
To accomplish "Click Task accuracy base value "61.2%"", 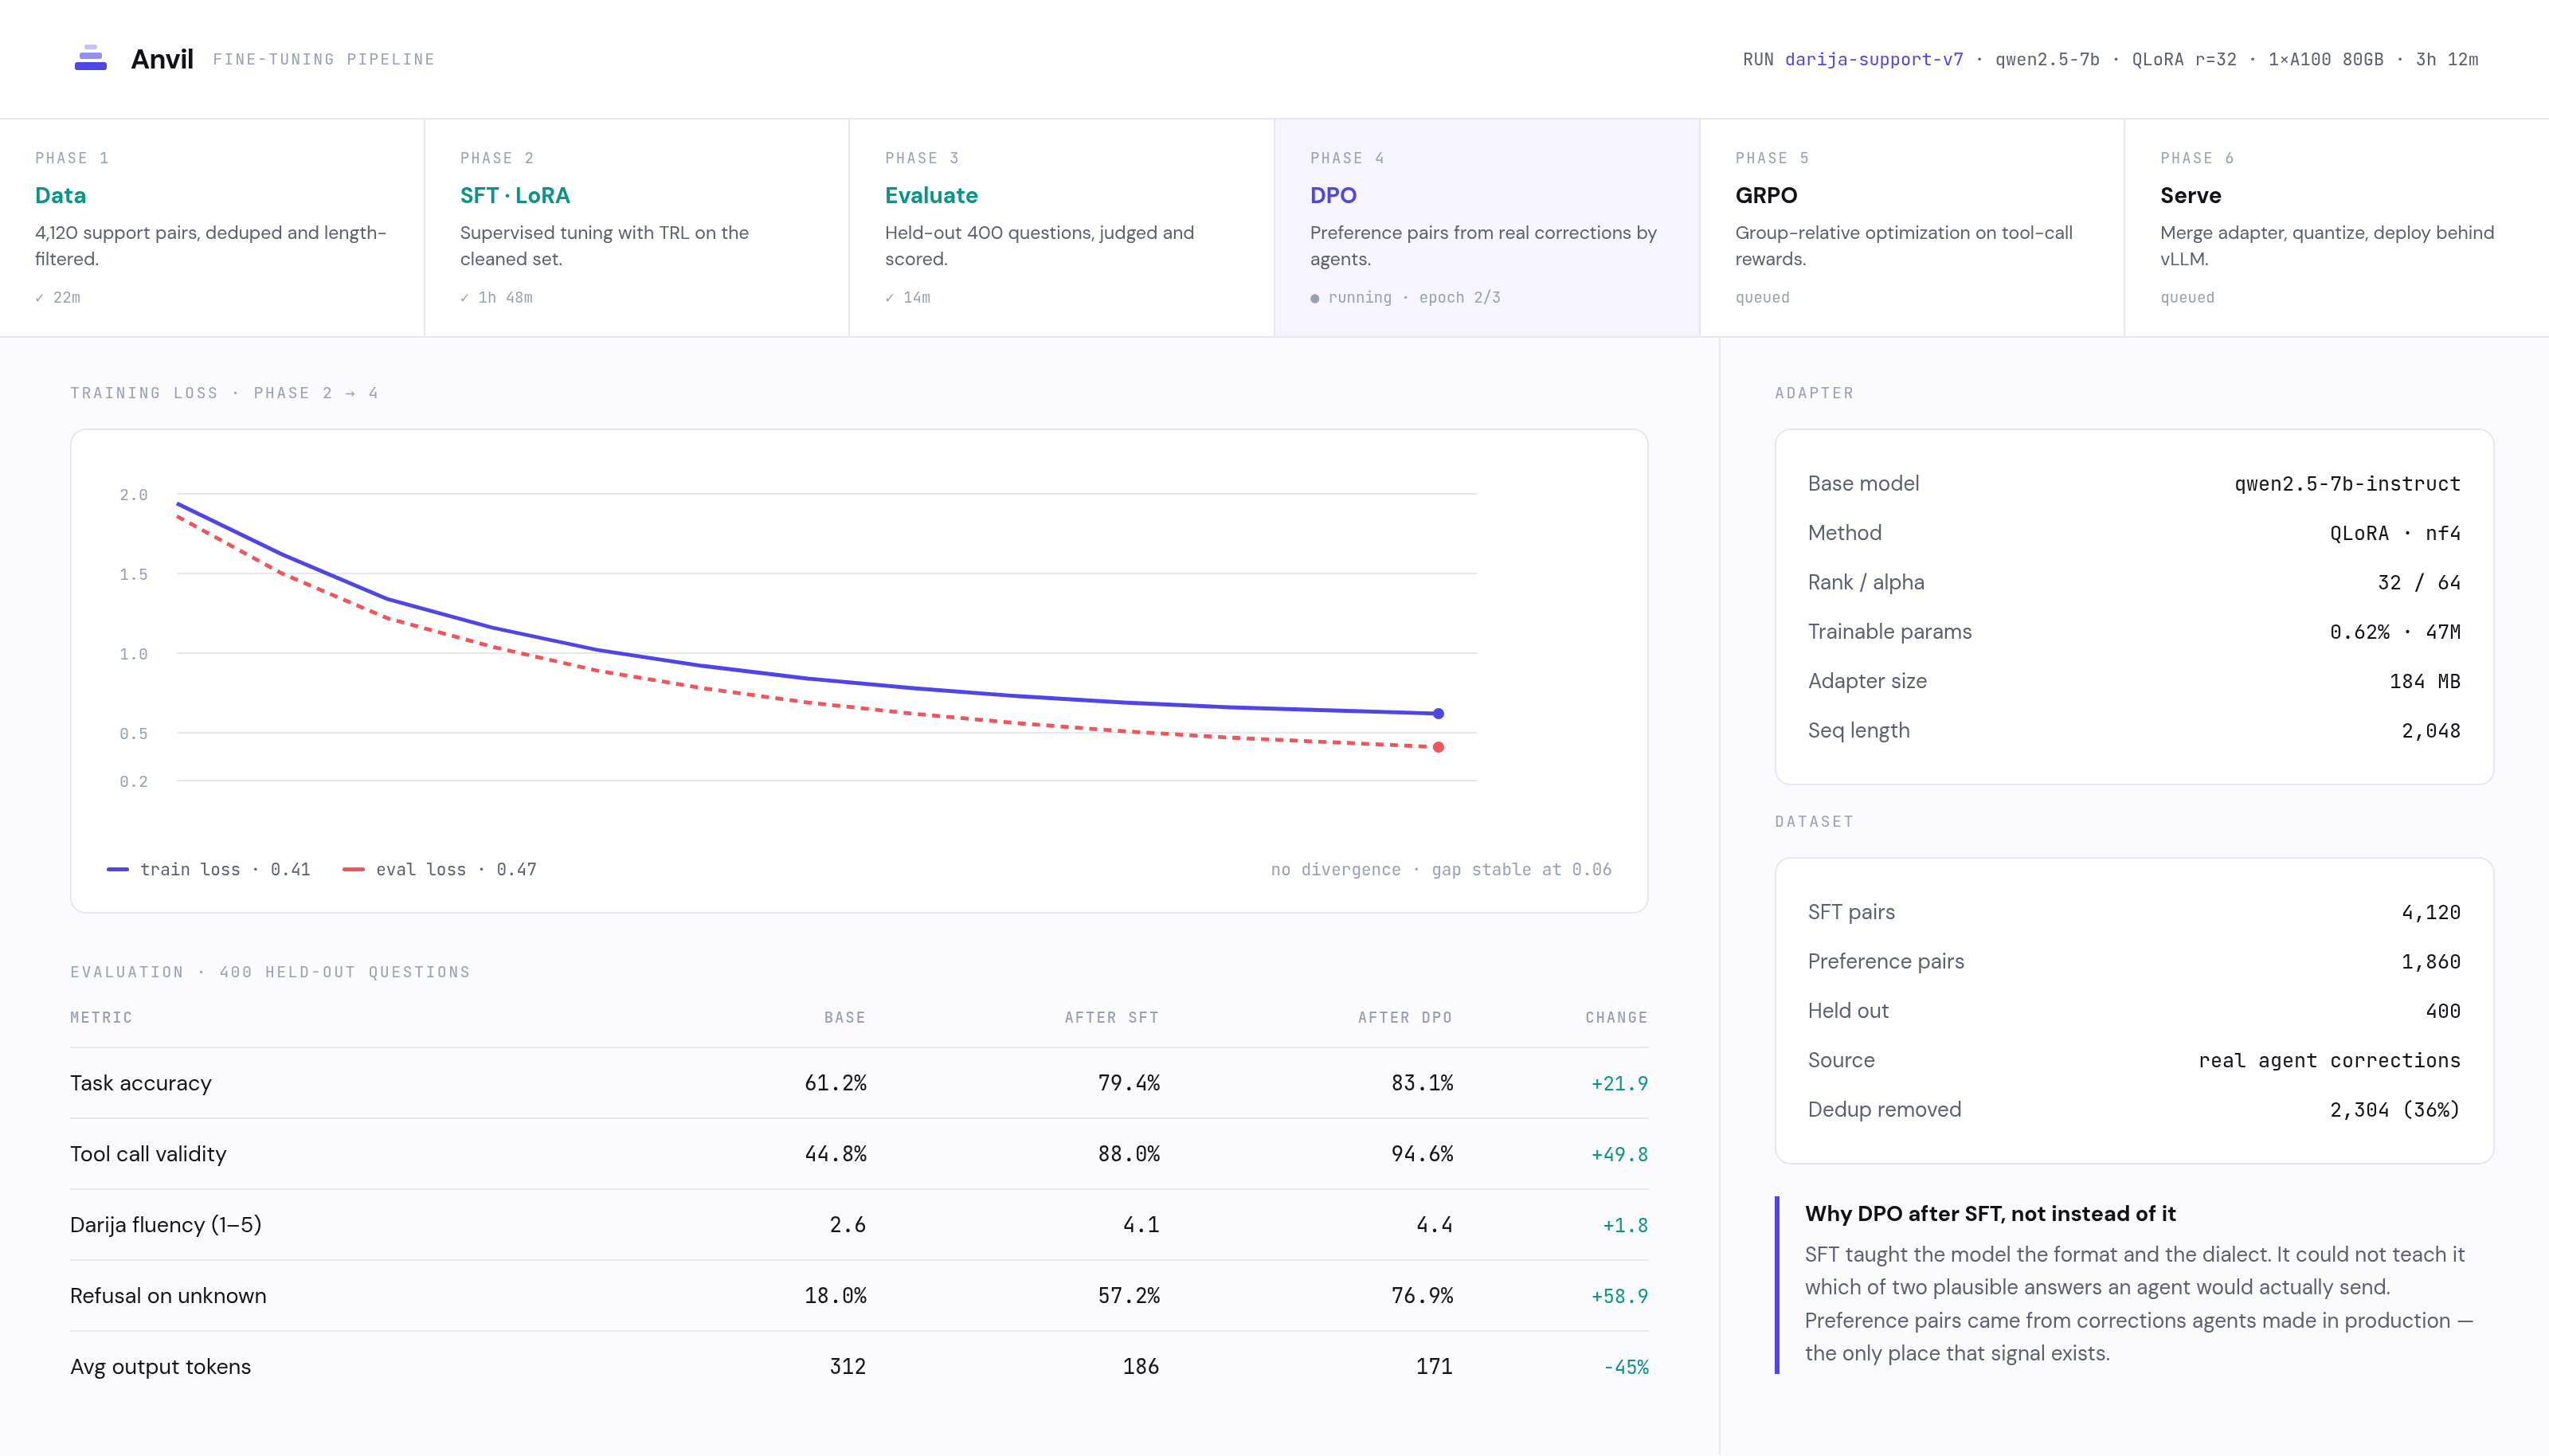I will click(835, 1083).
